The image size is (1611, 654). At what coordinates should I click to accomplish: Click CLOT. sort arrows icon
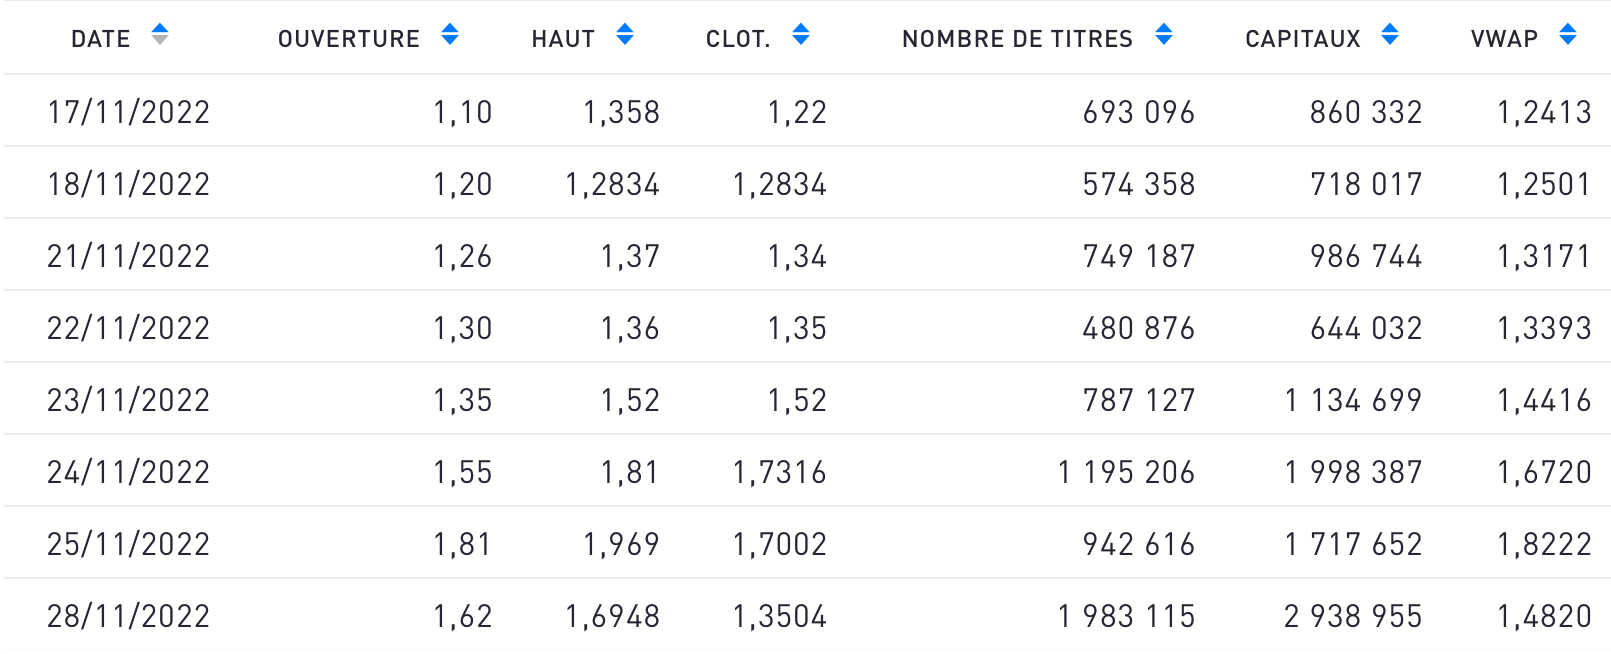click(x=801, y=35)
